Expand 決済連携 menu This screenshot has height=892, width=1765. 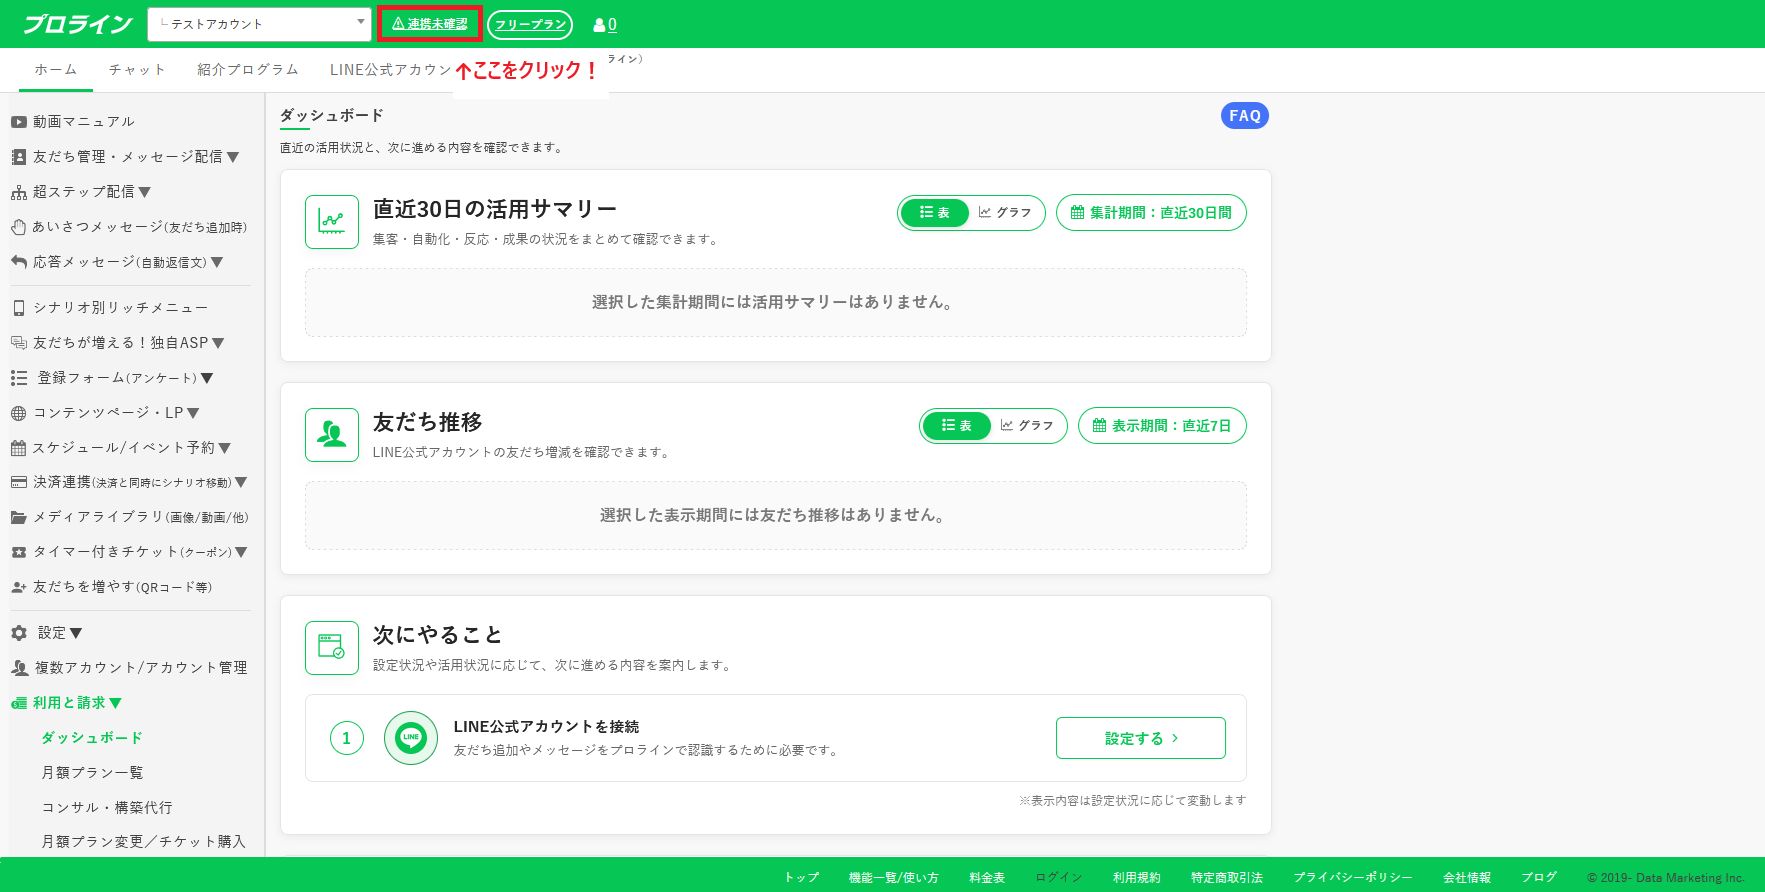pos(241,482)
